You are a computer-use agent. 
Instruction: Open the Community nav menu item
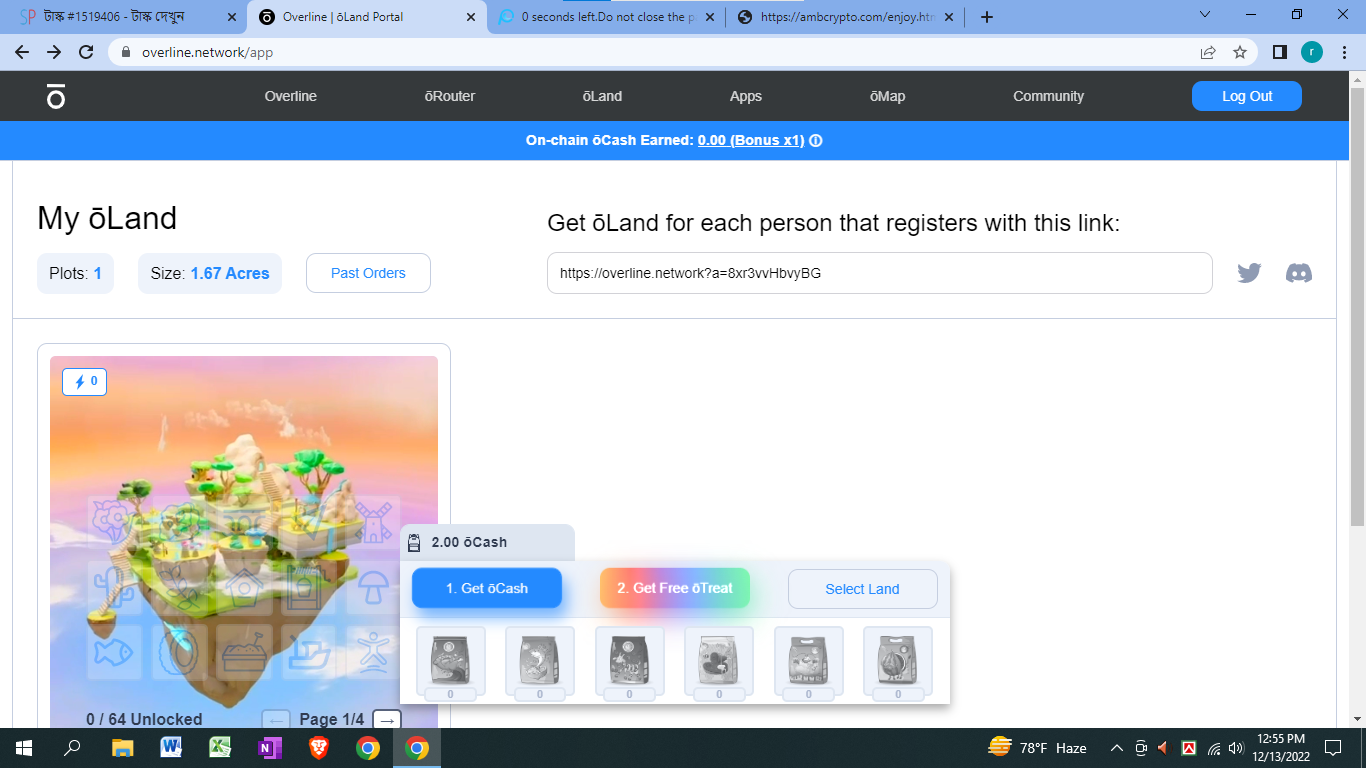(x=1048, y=96)
